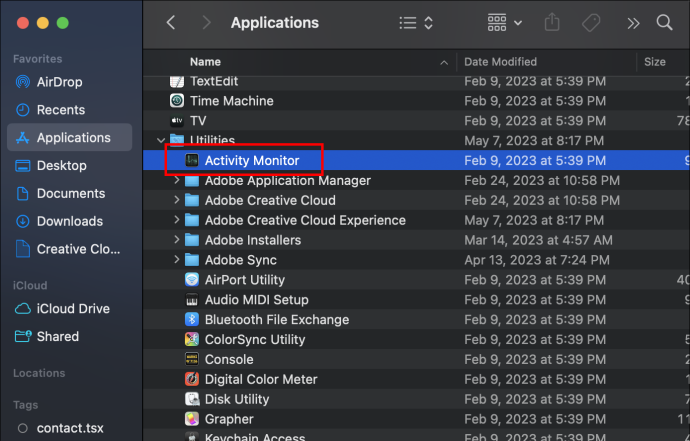Select the Time Machine app icon
Image resolution: width=690 pixels, height=441 pixels.
pyautogui.click(x=177, y=101)
